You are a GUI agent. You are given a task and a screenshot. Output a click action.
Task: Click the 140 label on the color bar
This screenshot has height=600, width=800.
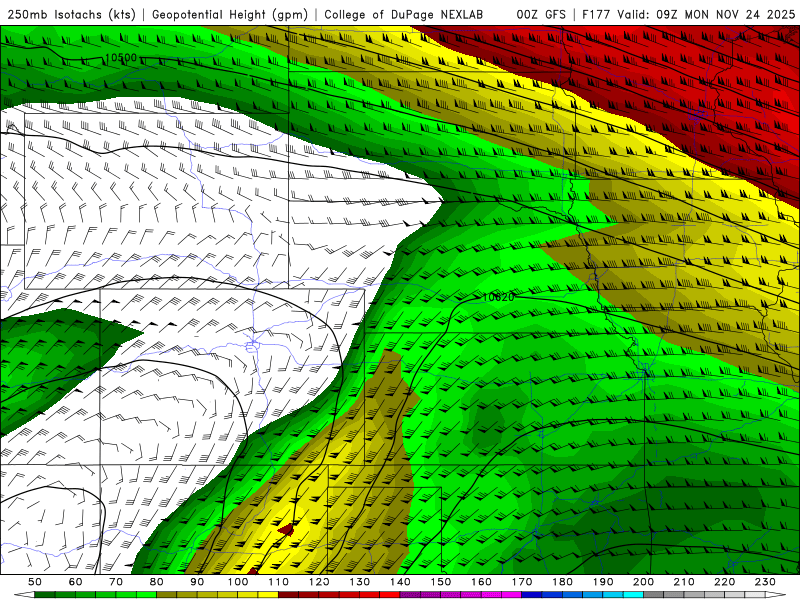[x=401, y=582]
